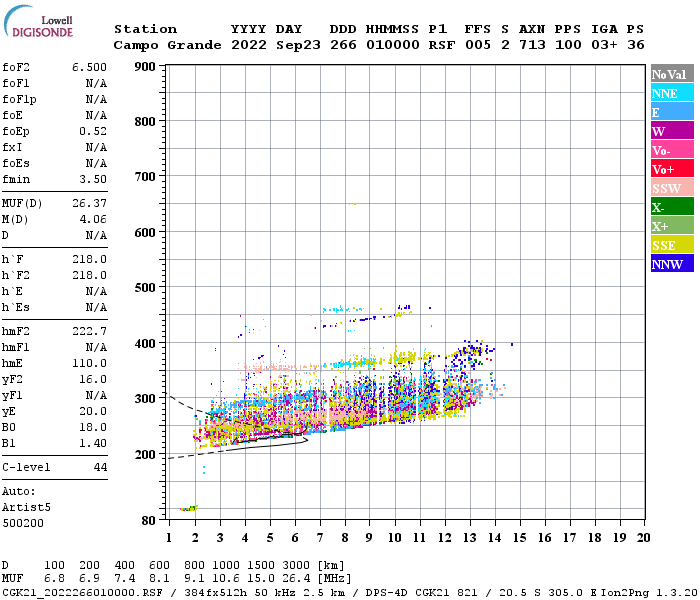
Task: Select the X+ light green legend swatch
Action: pyautogui.click(x=672, y=225)
